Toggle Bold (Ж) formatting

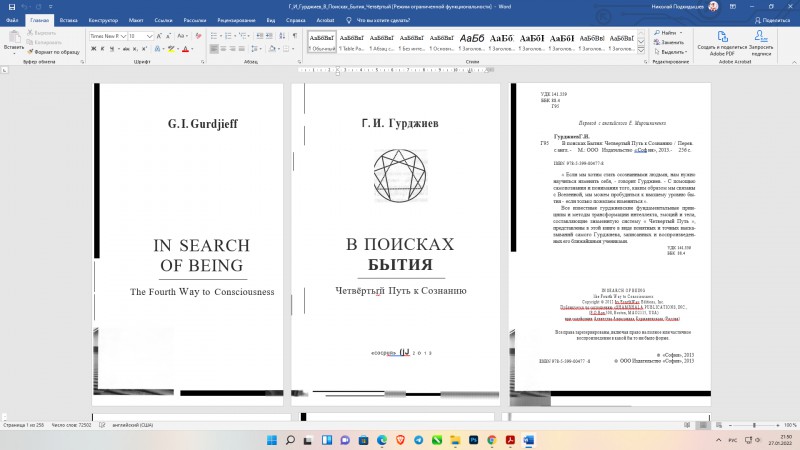coord(93,49)
